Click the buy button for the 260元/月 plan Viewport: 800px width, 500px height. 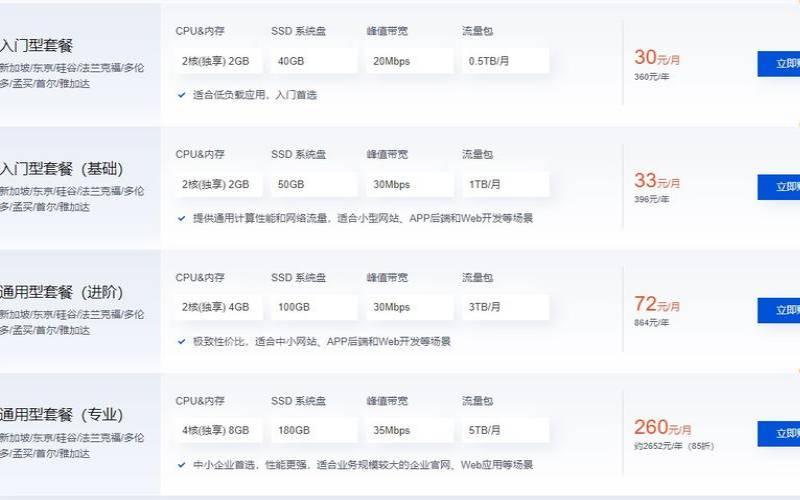pos(779,434)
